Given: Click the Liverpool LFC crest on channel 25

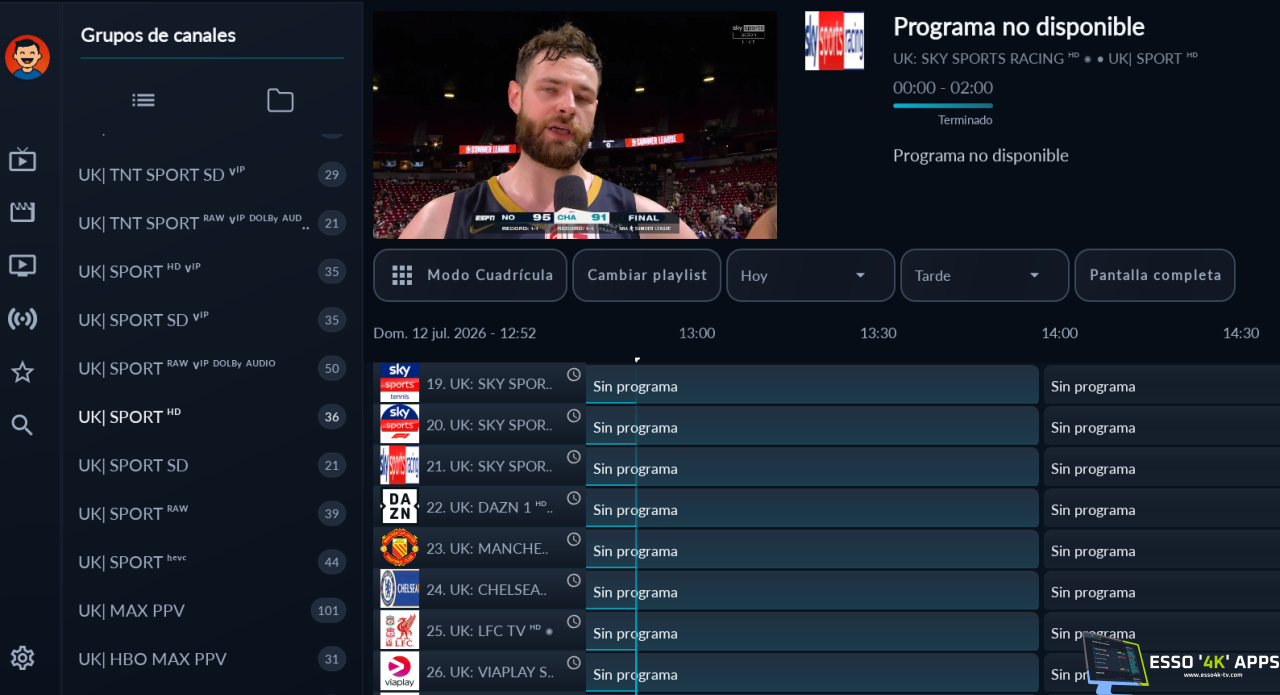Looking at the screenshot, I should pos(399,630).
